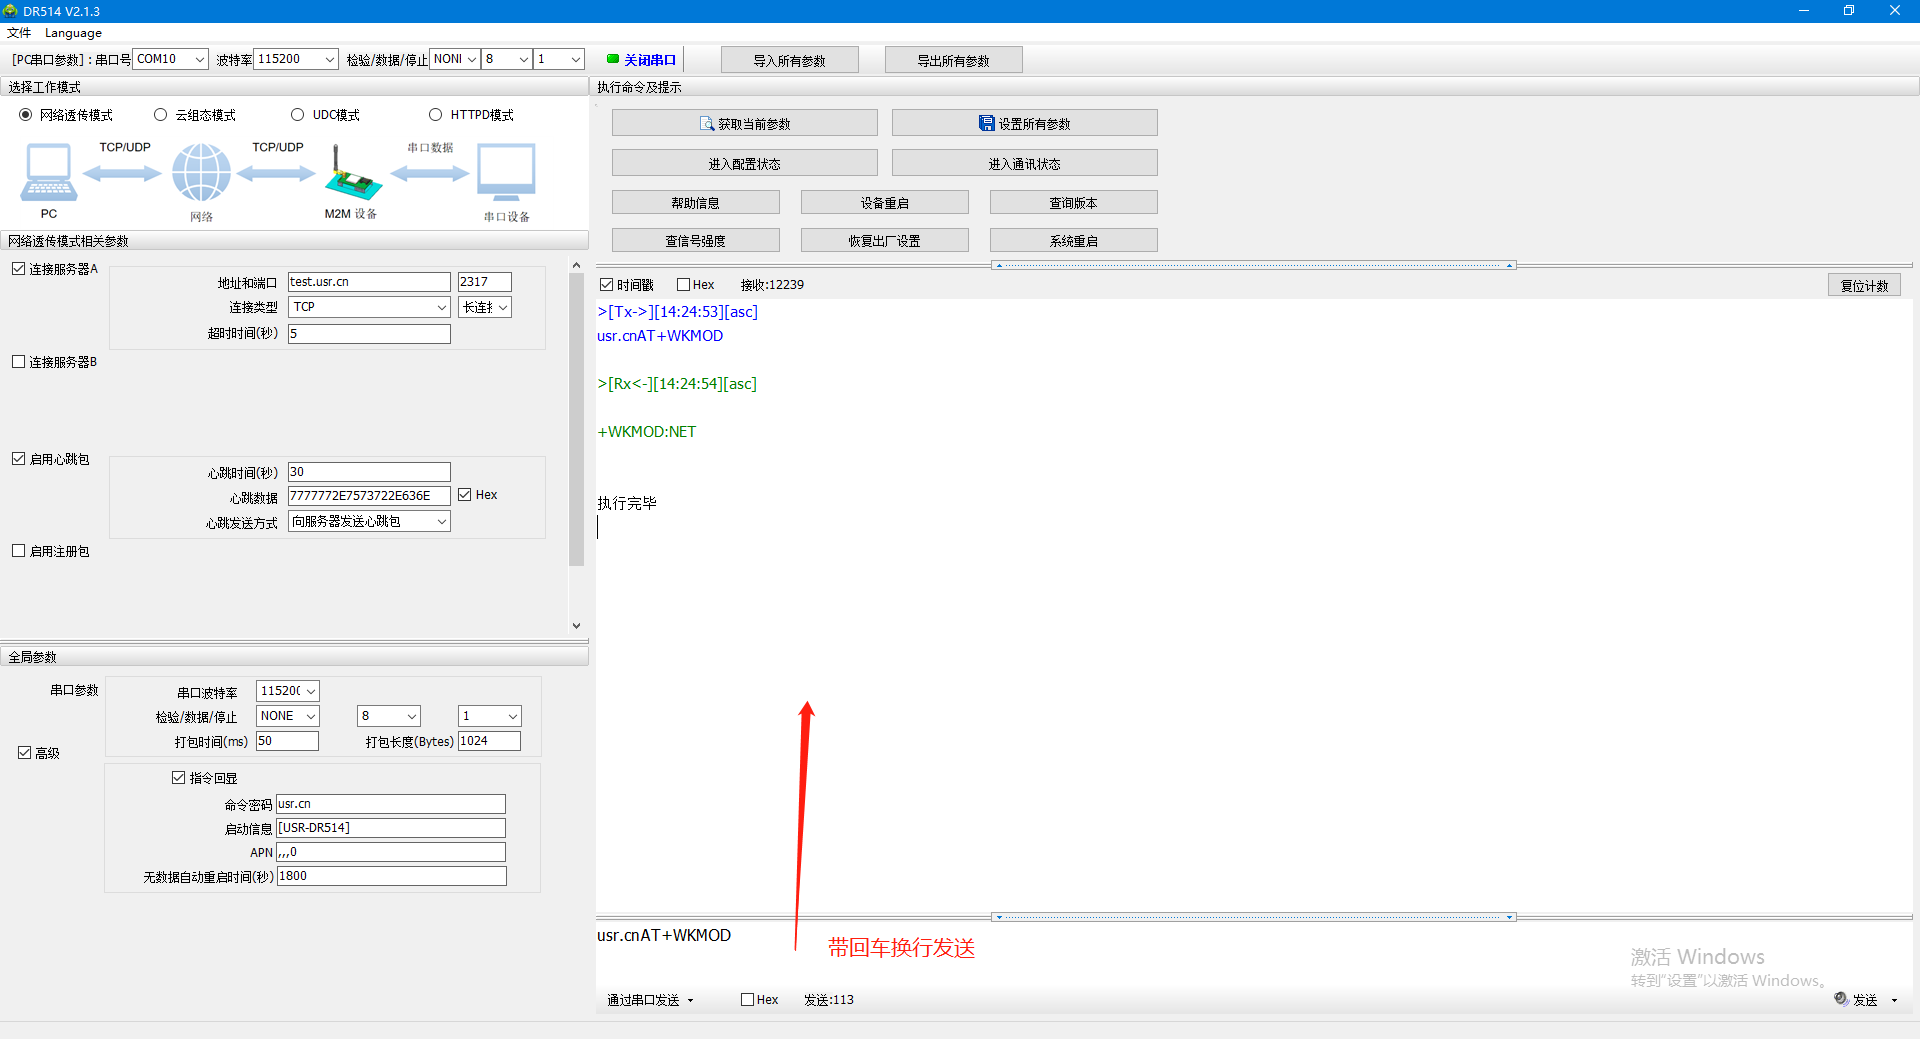Toggle the timestamp checkbox in receive panel
The image size is (1920, 1039).
pyautogui.click(x=606, y=285)
